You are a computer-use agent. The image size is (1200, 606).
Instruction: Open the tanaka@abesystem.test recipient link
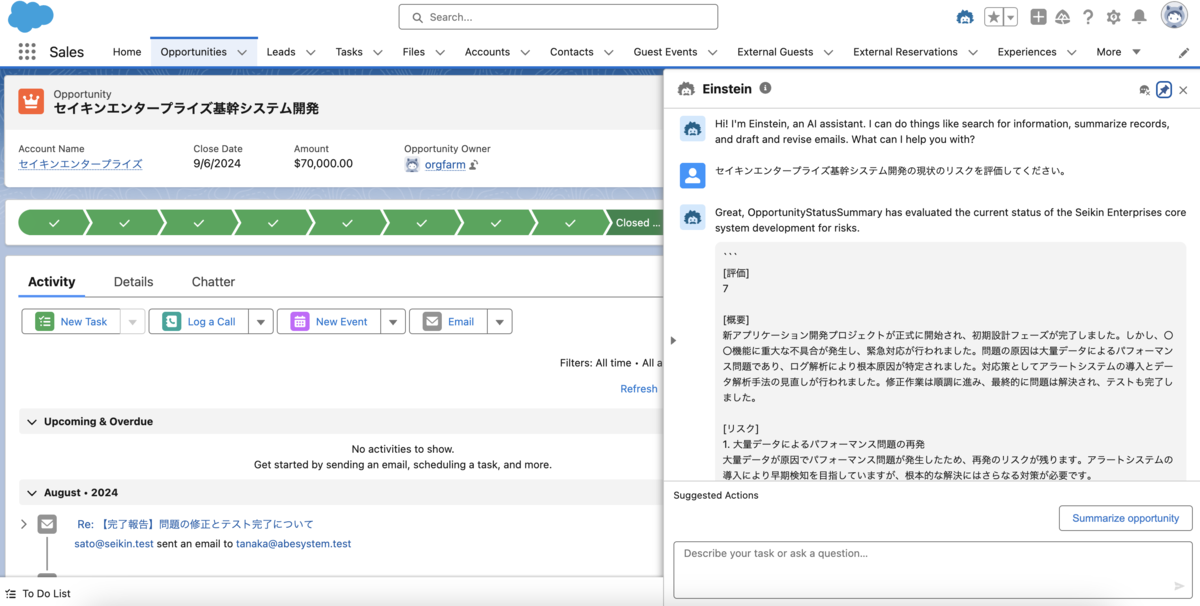pos(293,544)
